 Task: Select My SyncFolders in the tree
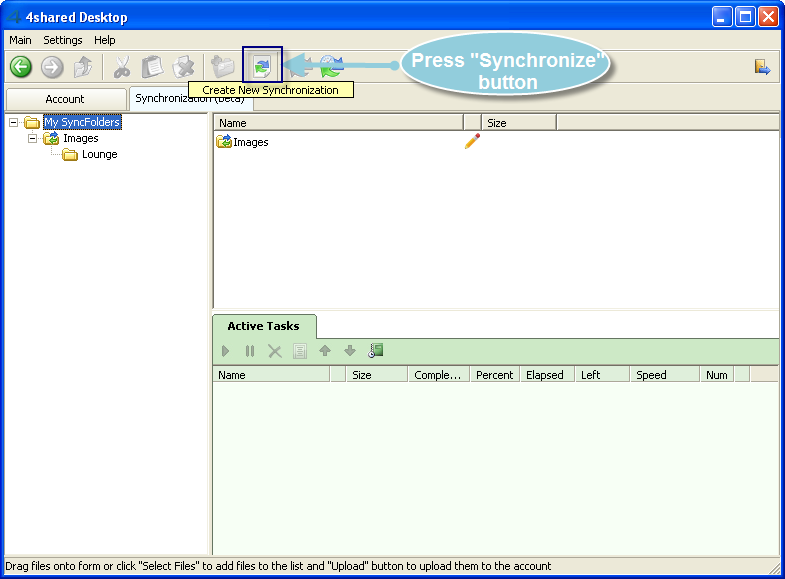tap(82, 122)
